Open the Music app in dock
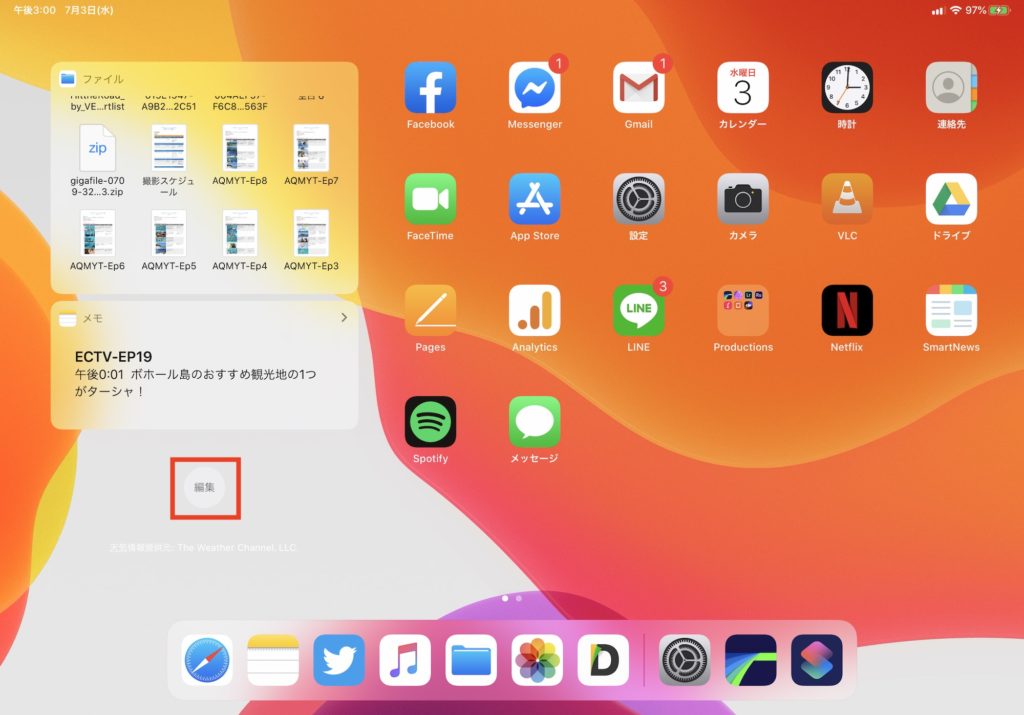 pyautogui.click(x=405, y=660)
